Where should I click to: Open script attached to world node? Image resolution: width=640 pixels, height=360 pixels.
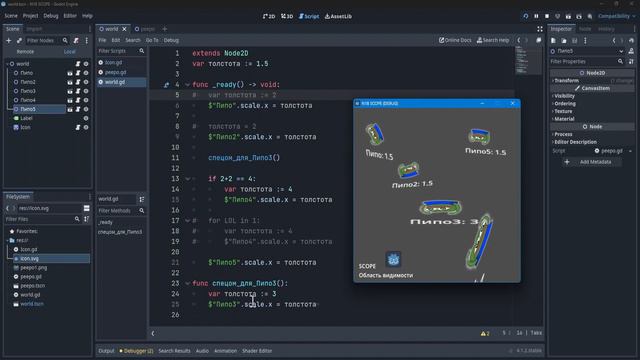click(x=78, y=64)
